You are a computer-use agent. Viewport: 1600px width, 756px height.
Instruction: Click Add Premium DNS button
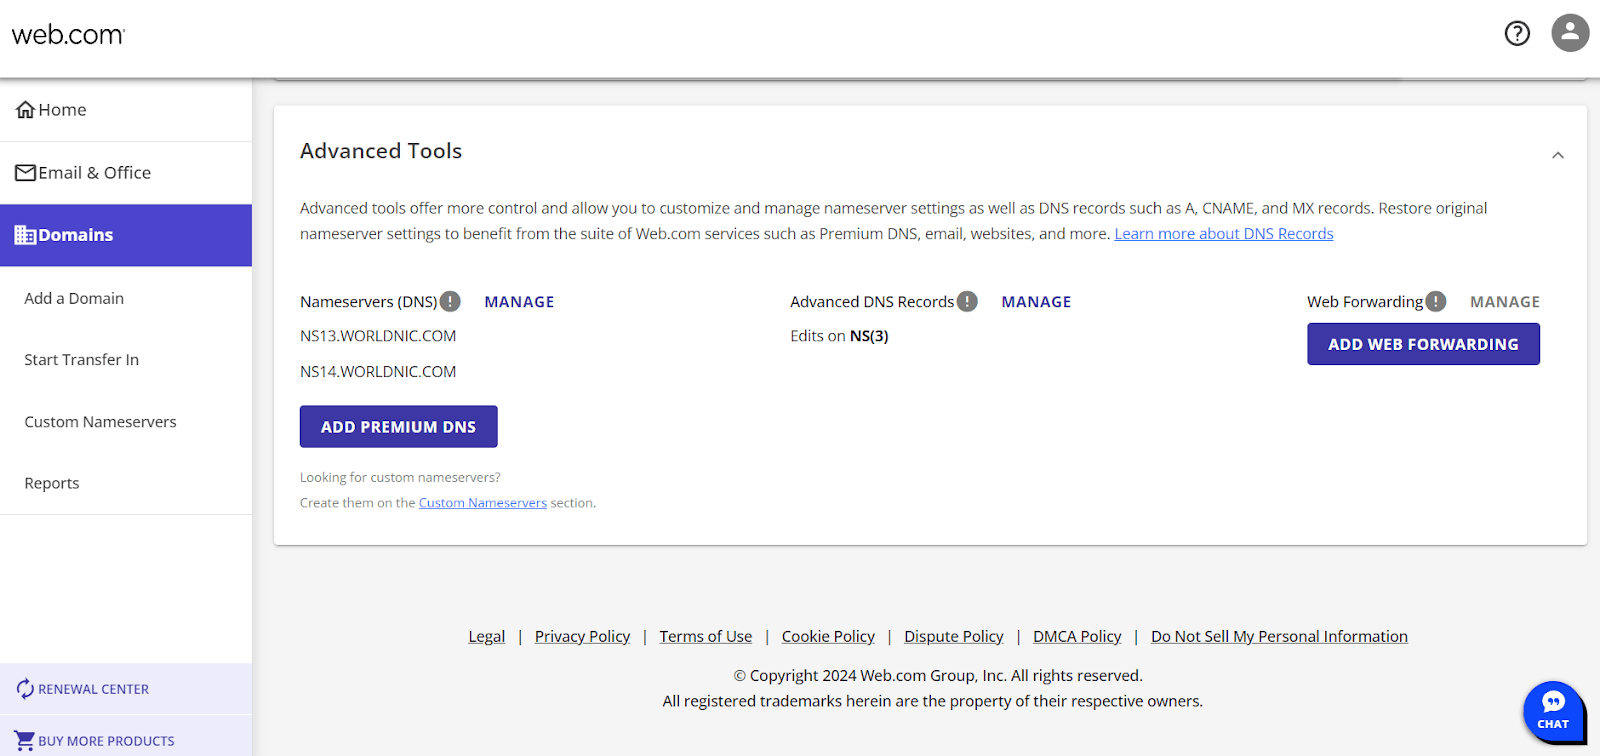pos(399,427)
